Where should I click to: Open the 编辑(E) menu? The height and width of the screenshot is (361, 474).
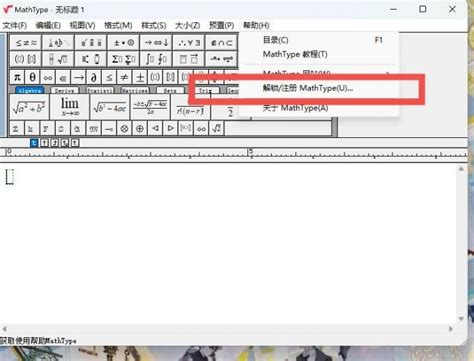(48, 25)
